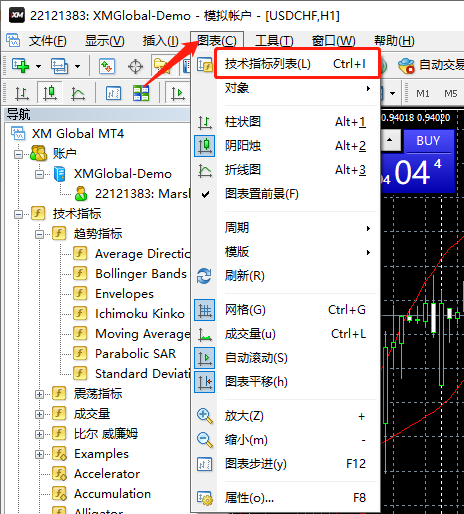
Task: Select 技术指标列表(L) menu entry
Action: coord(297,64)
